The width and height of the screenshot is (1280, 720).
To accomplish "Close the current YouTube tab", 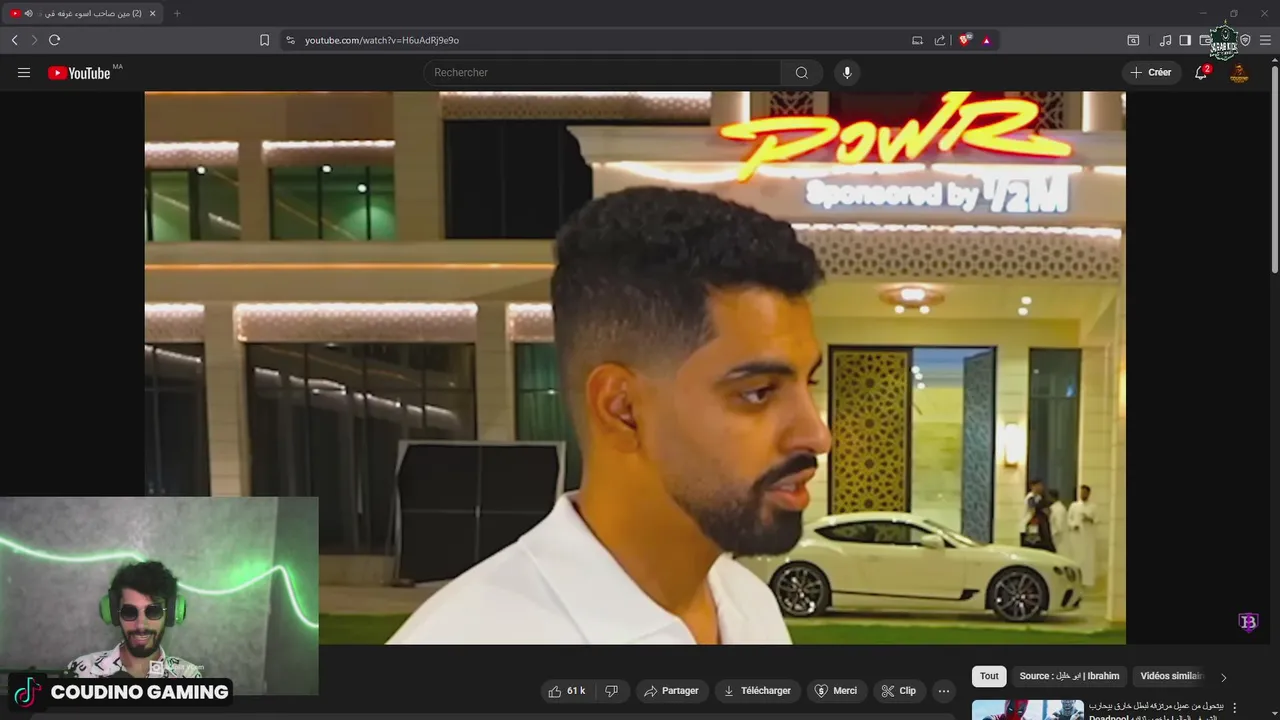I will (x=153, y=13).
